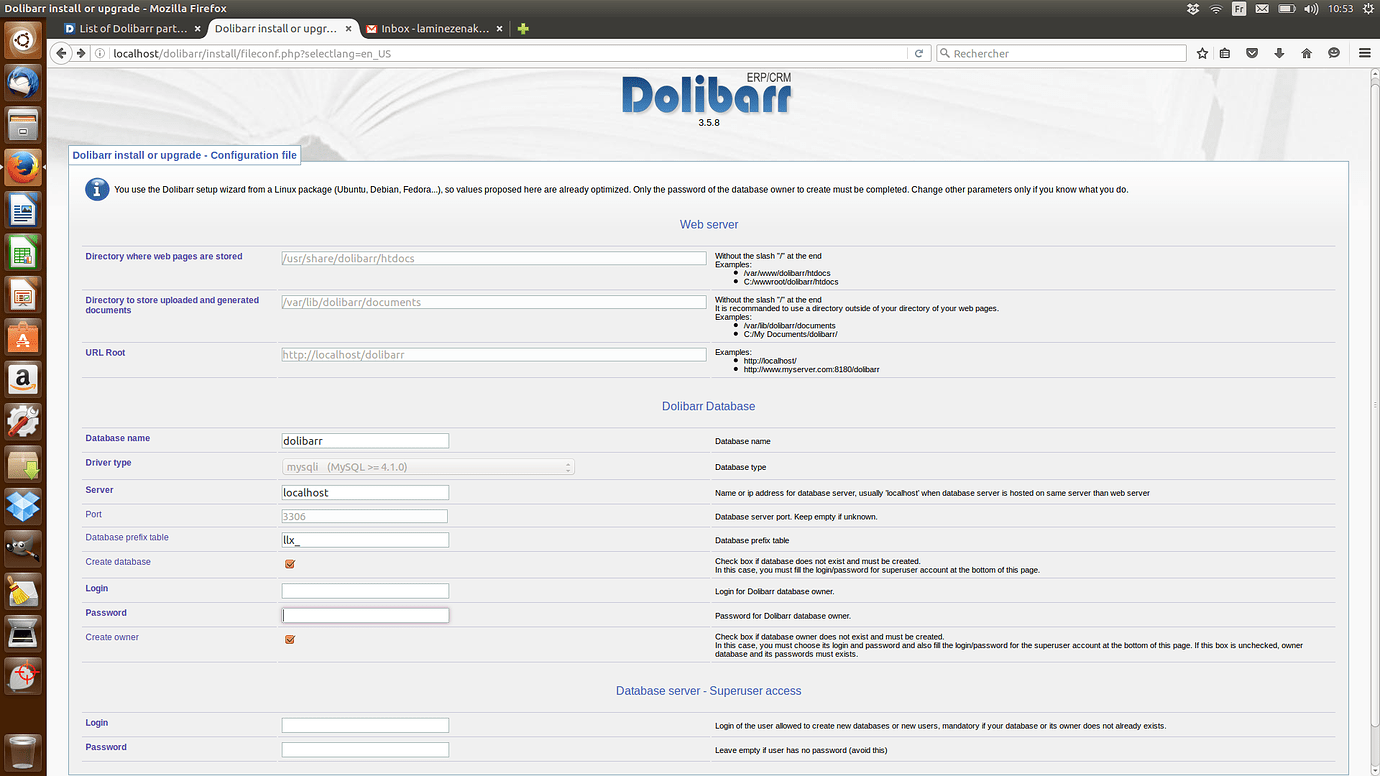The width and height of the screenshot is (1380, 776).
Task: Click the Database prefix table field
Action: [365, 540]
